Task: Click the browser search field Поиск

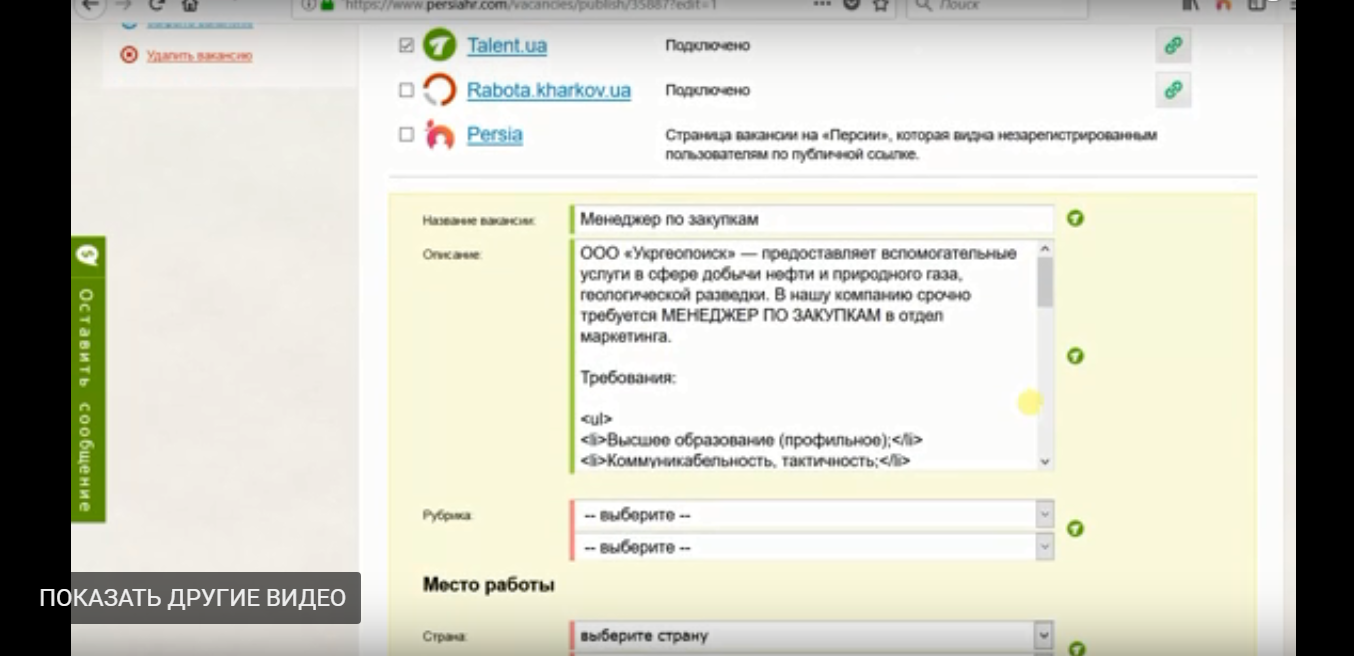Action: [996, 6]
